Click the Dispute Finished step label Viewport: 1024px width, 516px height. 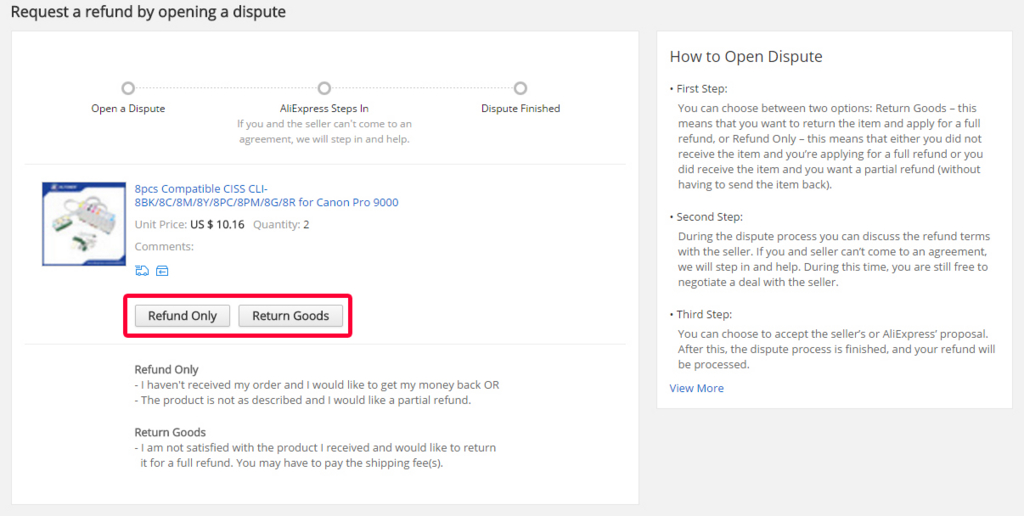click(x=520, y=108)
